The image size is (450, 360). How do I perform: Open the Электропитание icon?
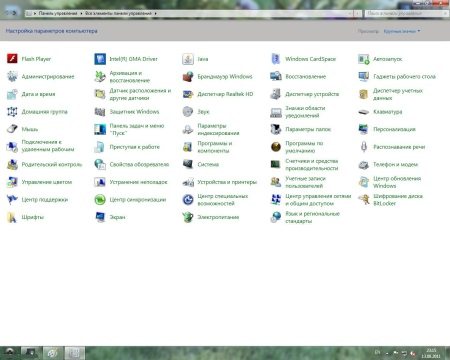pos(188,217)
